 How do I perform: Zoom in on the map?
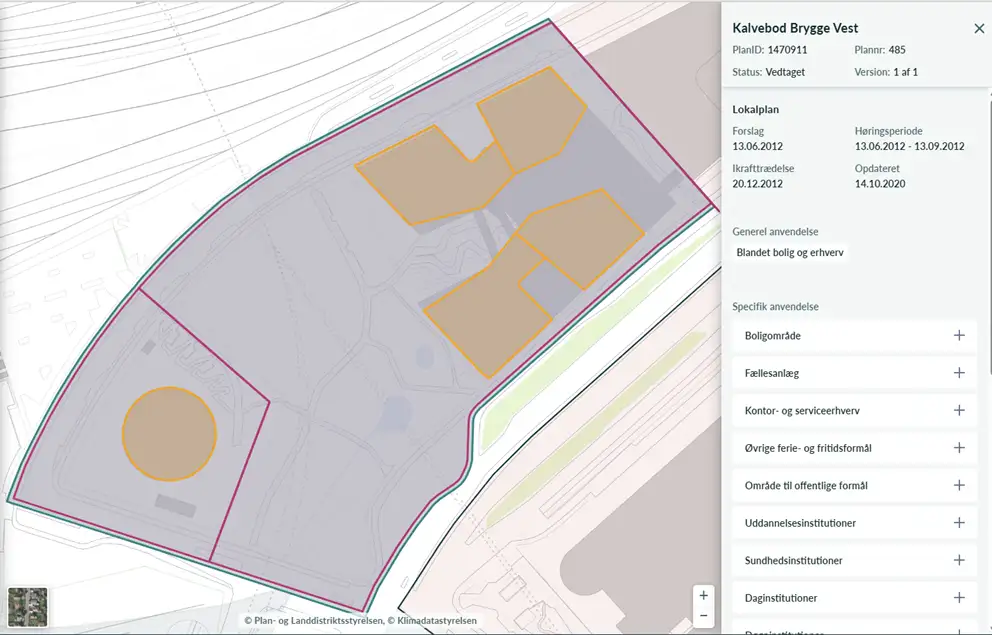pyautogui.click(x=704, y=596)
